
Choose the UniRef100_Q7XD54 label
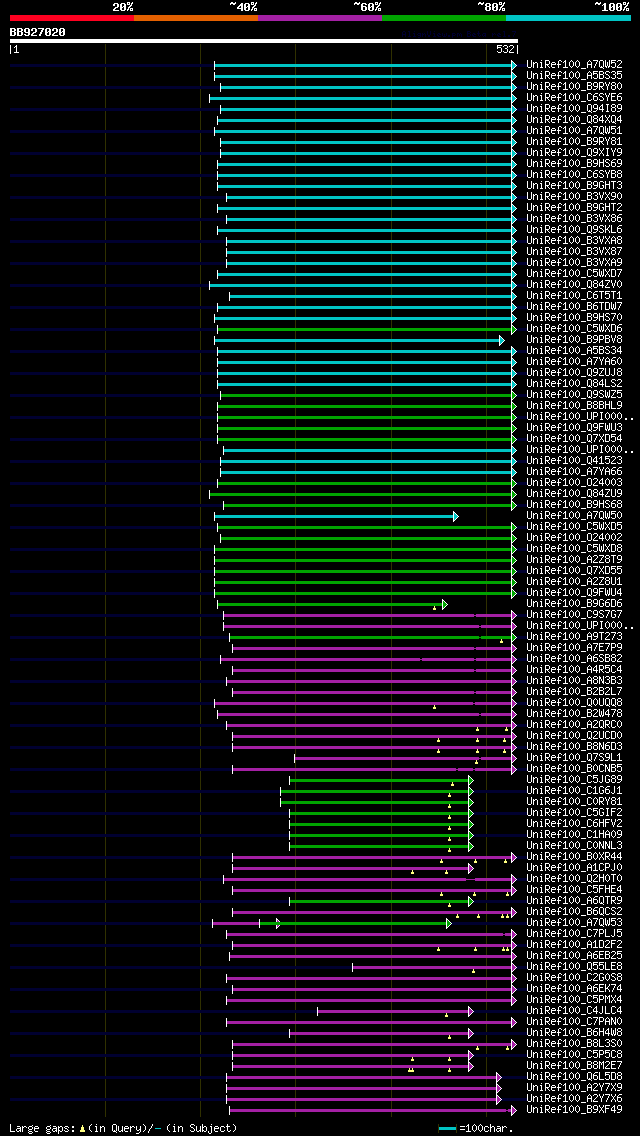(574, 438)
